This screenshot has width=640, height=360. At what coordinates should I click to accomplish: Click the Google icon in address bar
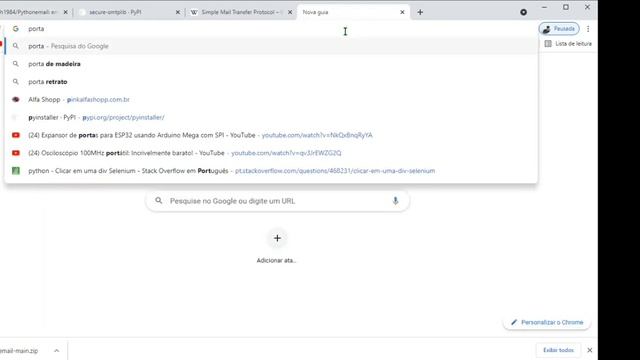pyautogui.click(x=16, y=29)
